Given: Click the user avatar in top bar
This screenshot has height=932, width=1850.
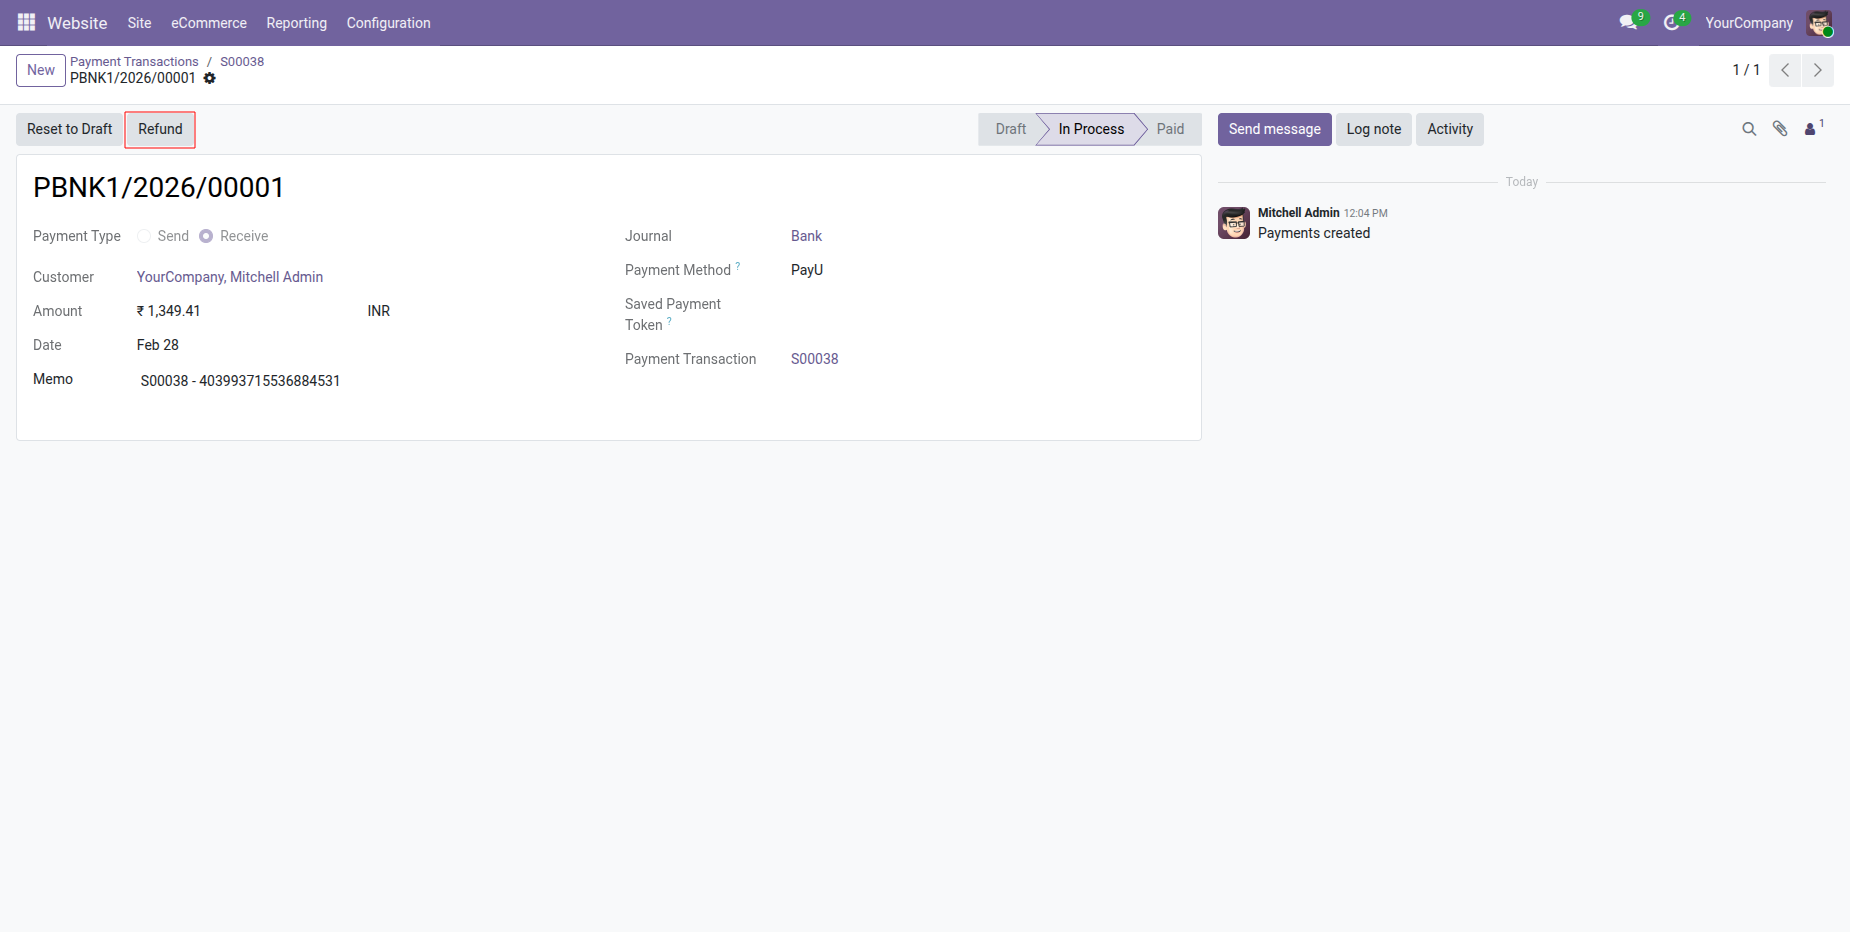Looking at the screenshot, I should (1819, 23).
